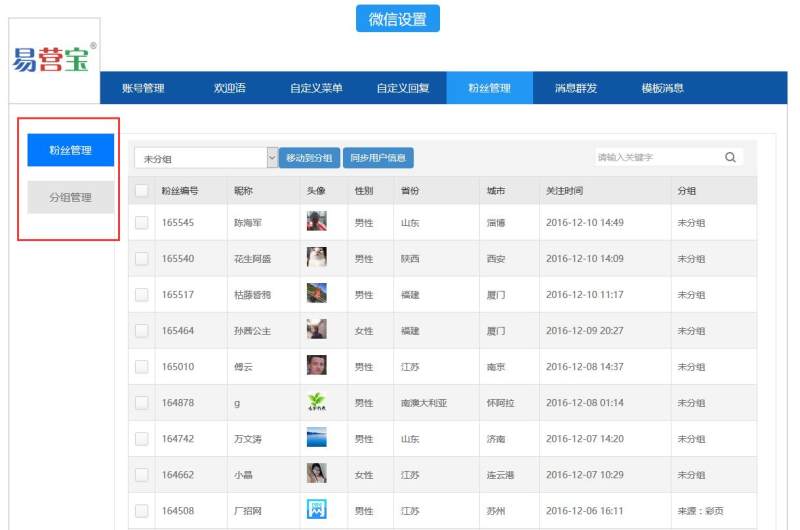Click the keyword search input field
The width and height of the screenshot is (800, 530).
(x=655, y=157)
